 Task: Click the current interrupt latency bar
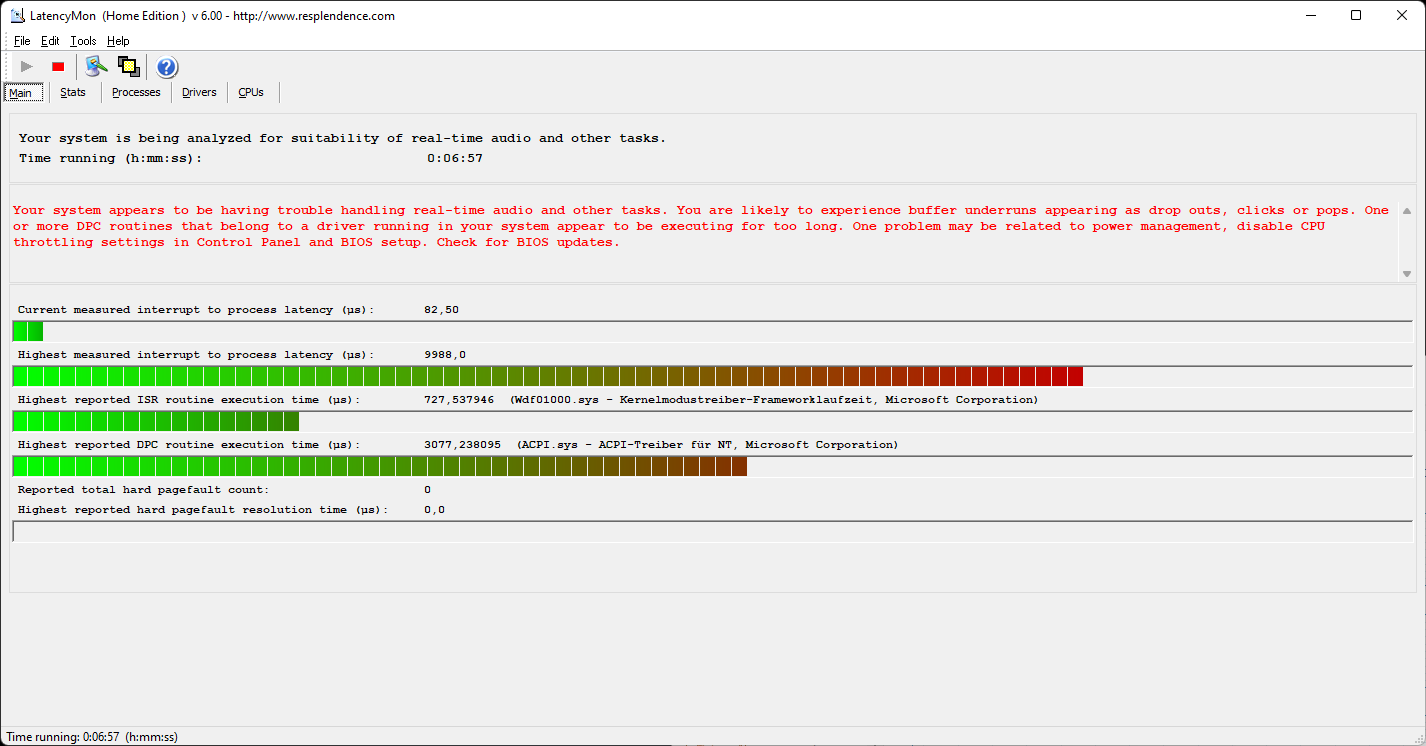click(x=712, y=331)
